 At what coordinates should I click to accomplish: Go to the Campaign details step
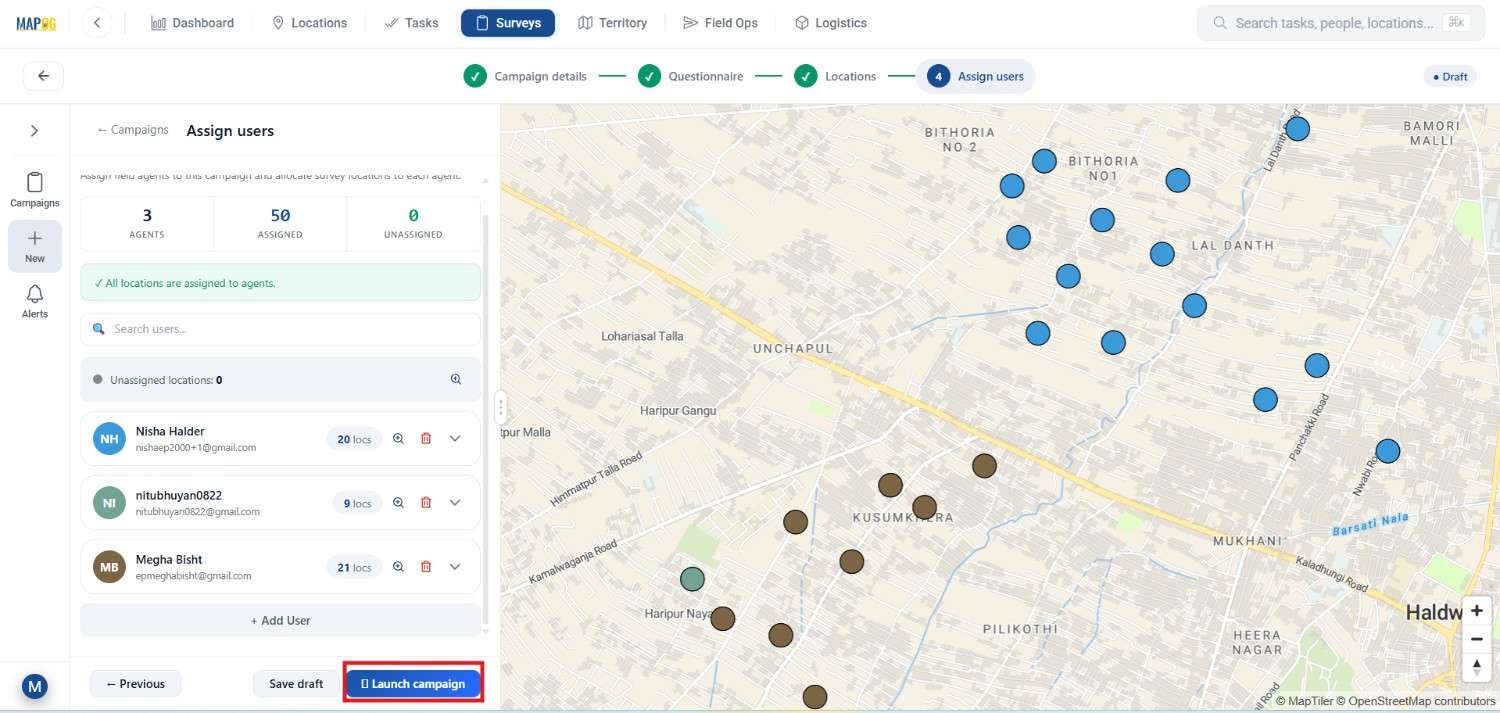coord(525,76)
